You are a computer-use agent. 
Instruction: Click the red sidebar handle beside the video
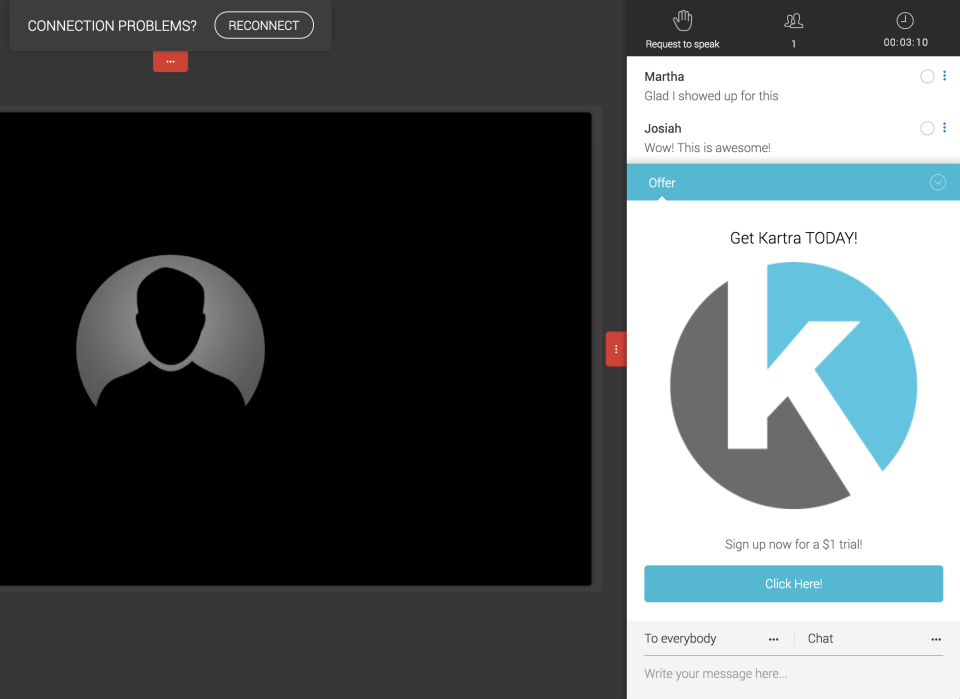(615, 349)
